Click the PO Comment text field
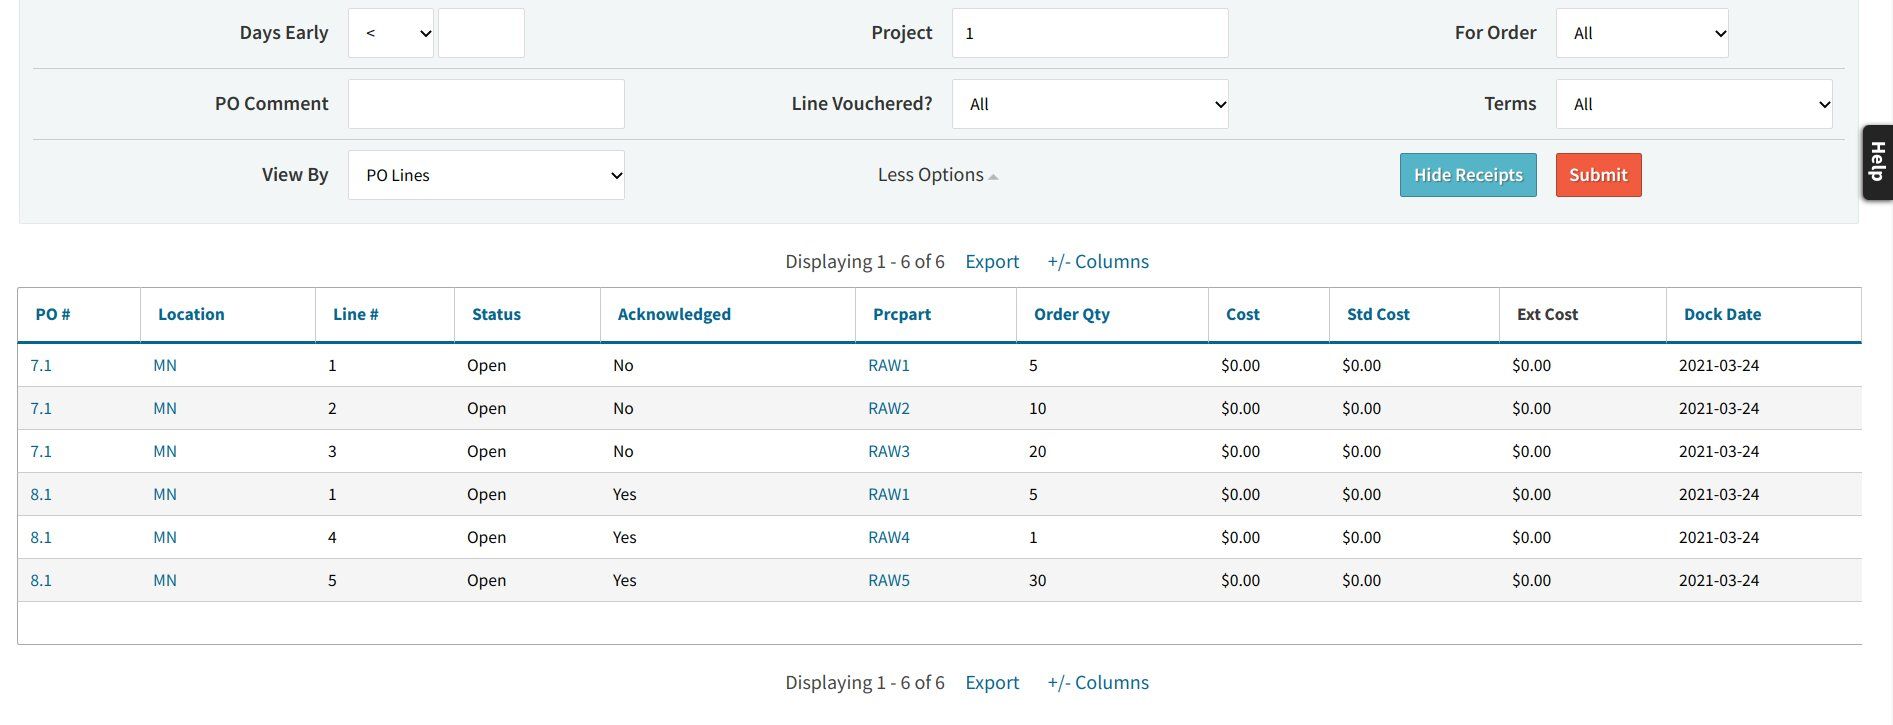1893x725 pixels. tap(486, 104)
